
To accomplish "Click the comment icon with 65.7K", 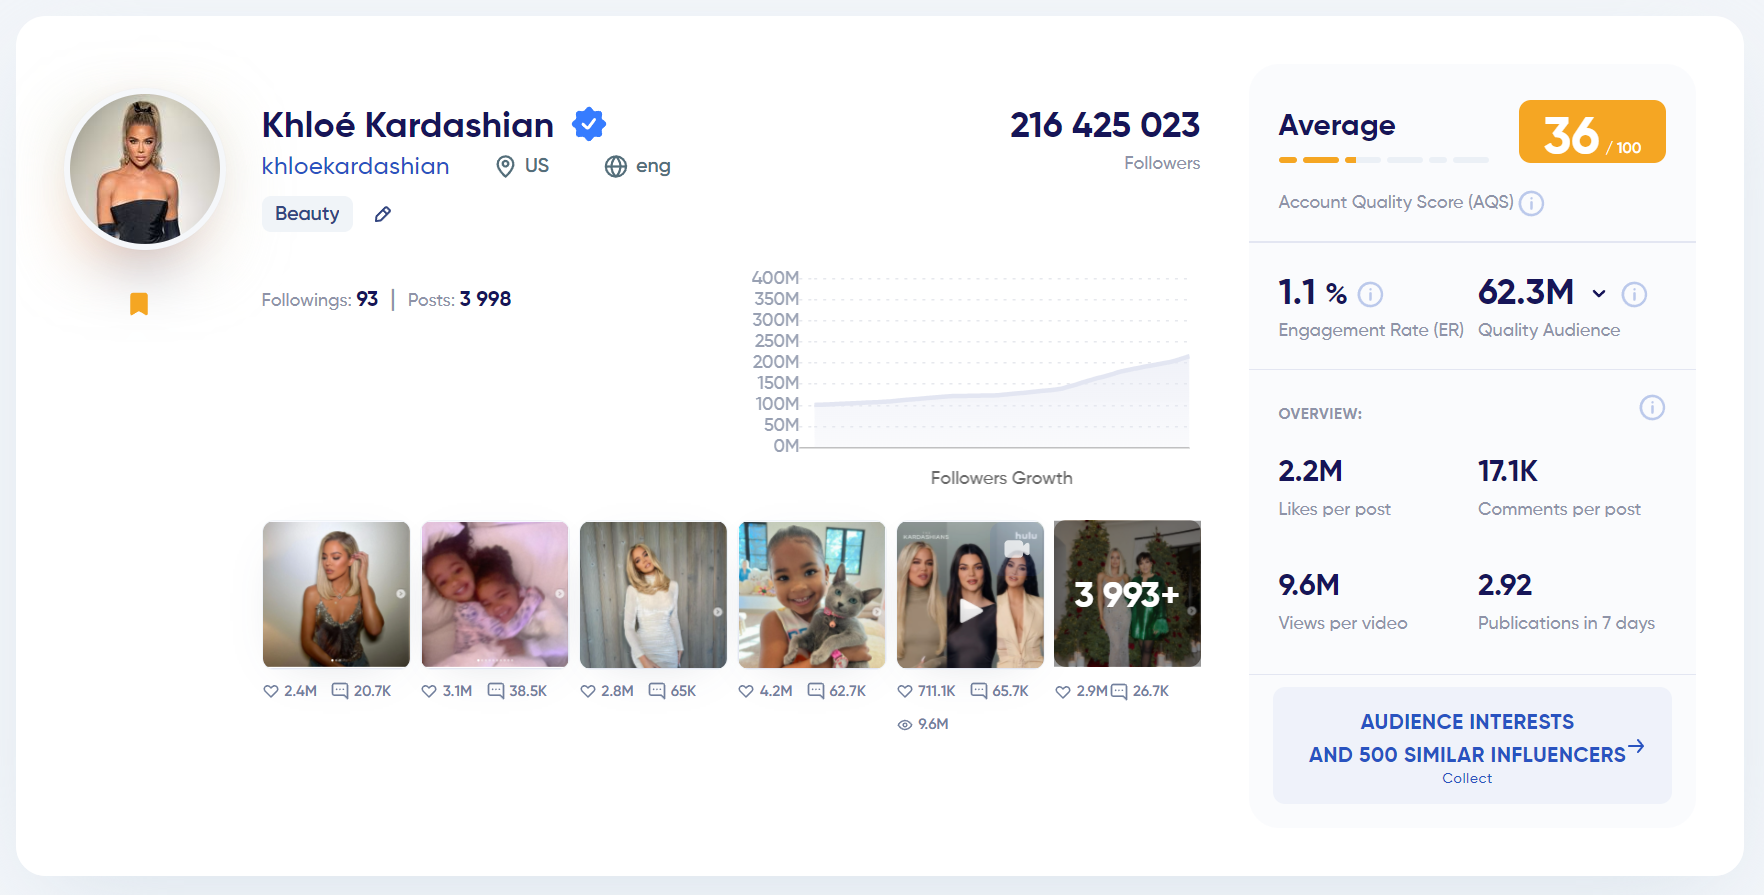I will 979,691.
